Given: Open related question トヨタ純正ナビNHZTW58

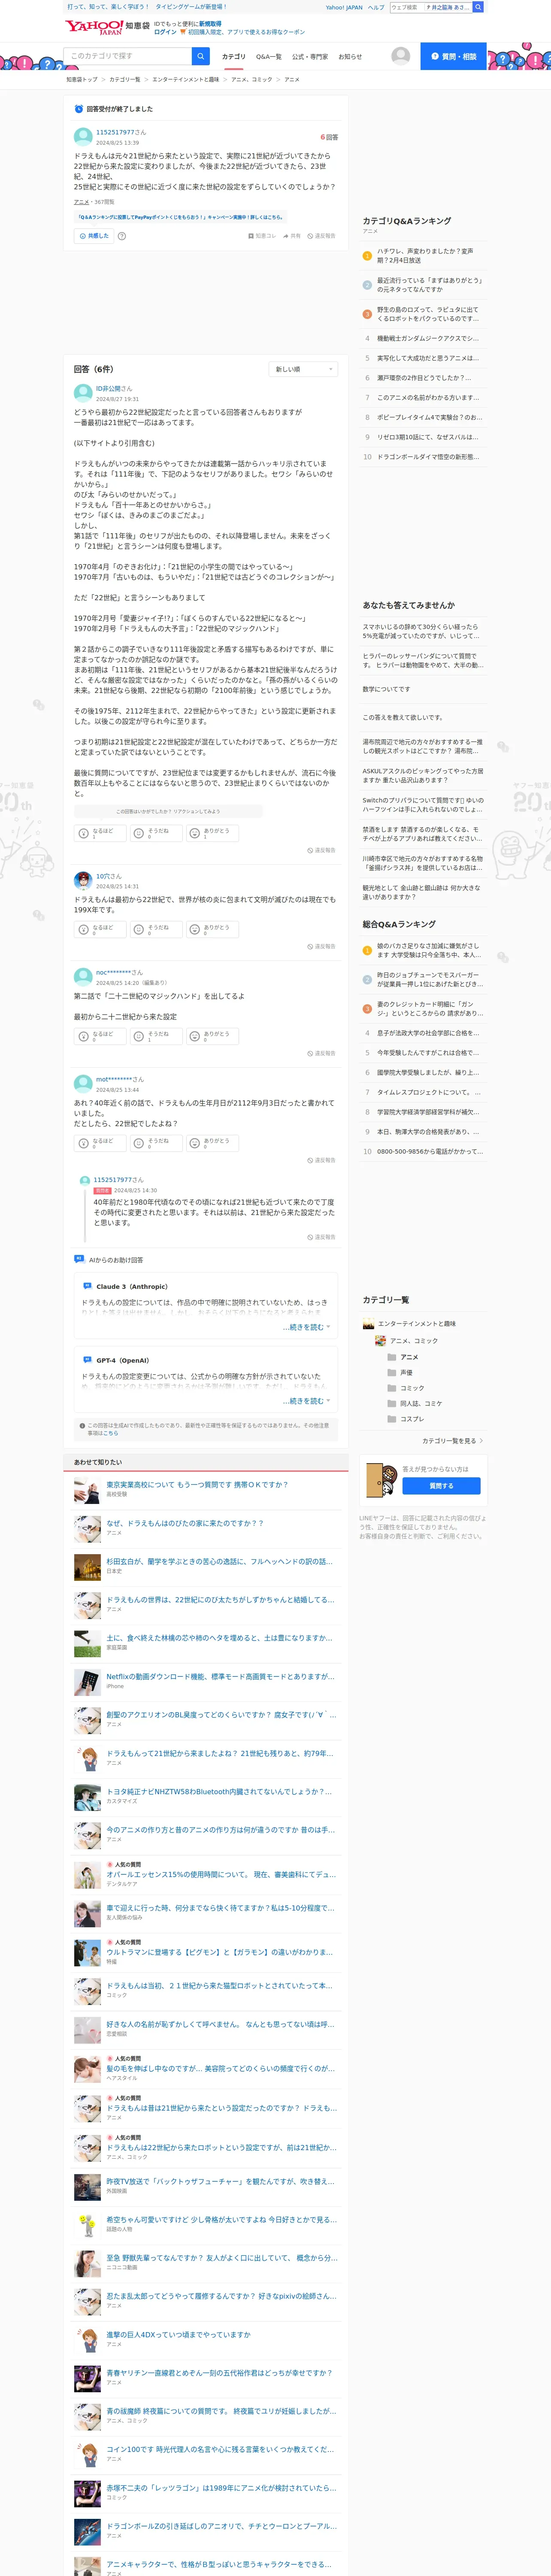Looking at the screenshot, I should point(219,1791).
